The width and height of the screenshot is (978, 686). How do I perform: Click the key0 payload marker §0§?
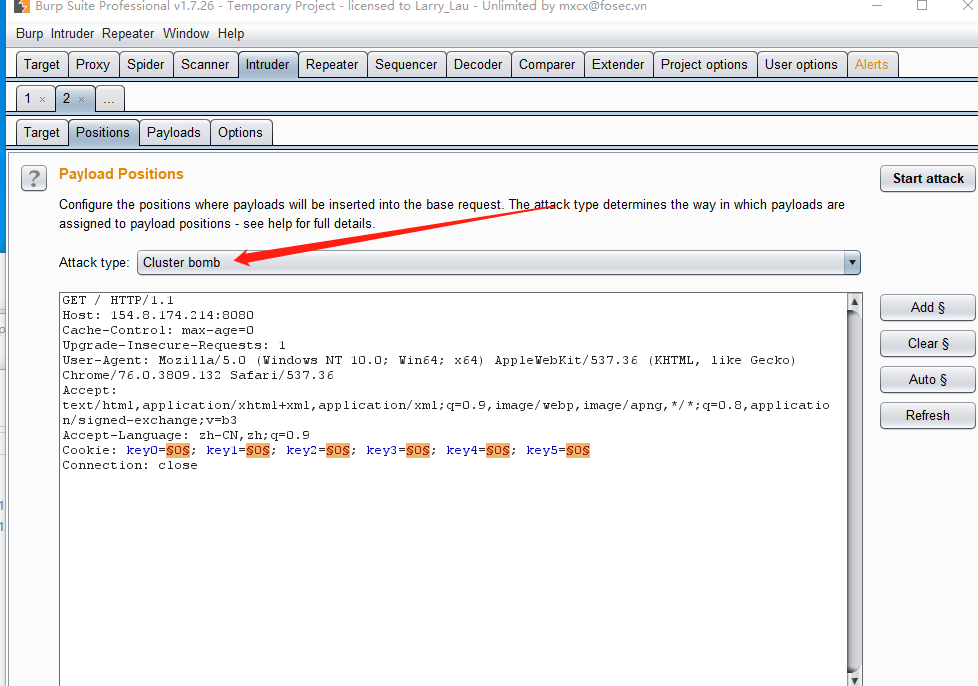pyautogui.click(x=178, y=450)
